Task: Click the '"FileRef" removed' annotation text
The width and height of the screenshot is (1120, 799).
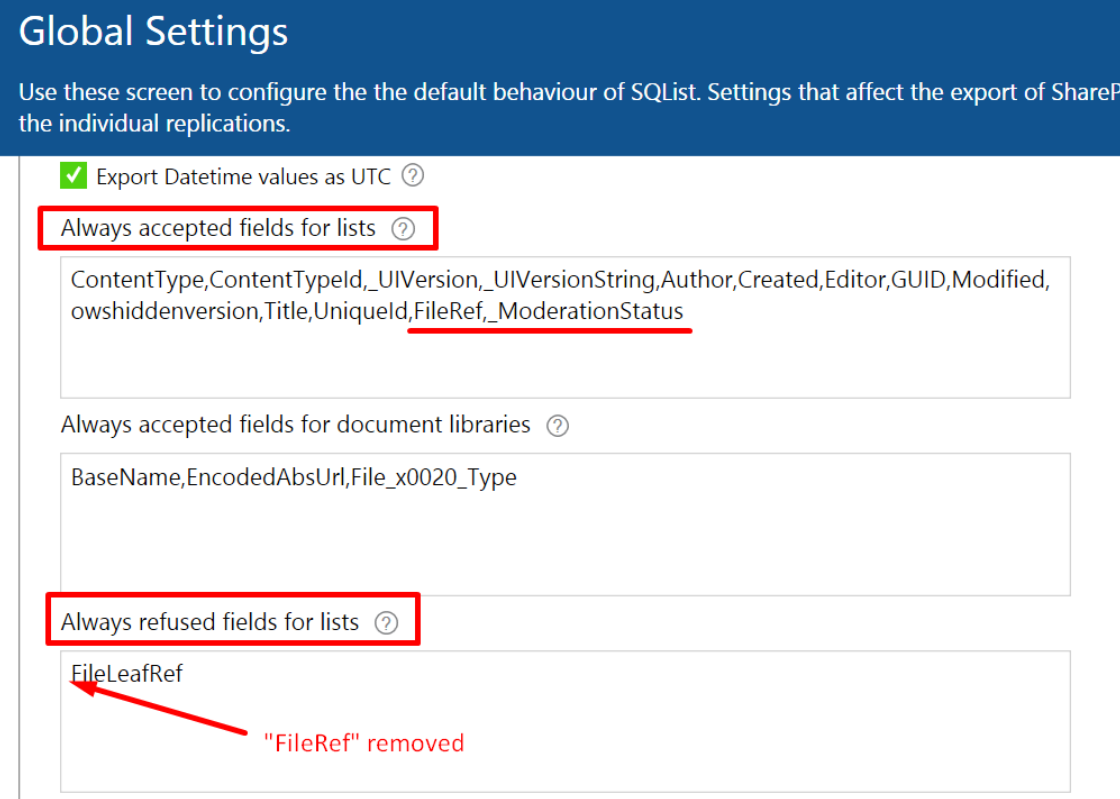Action: click(x=364, y=743)
